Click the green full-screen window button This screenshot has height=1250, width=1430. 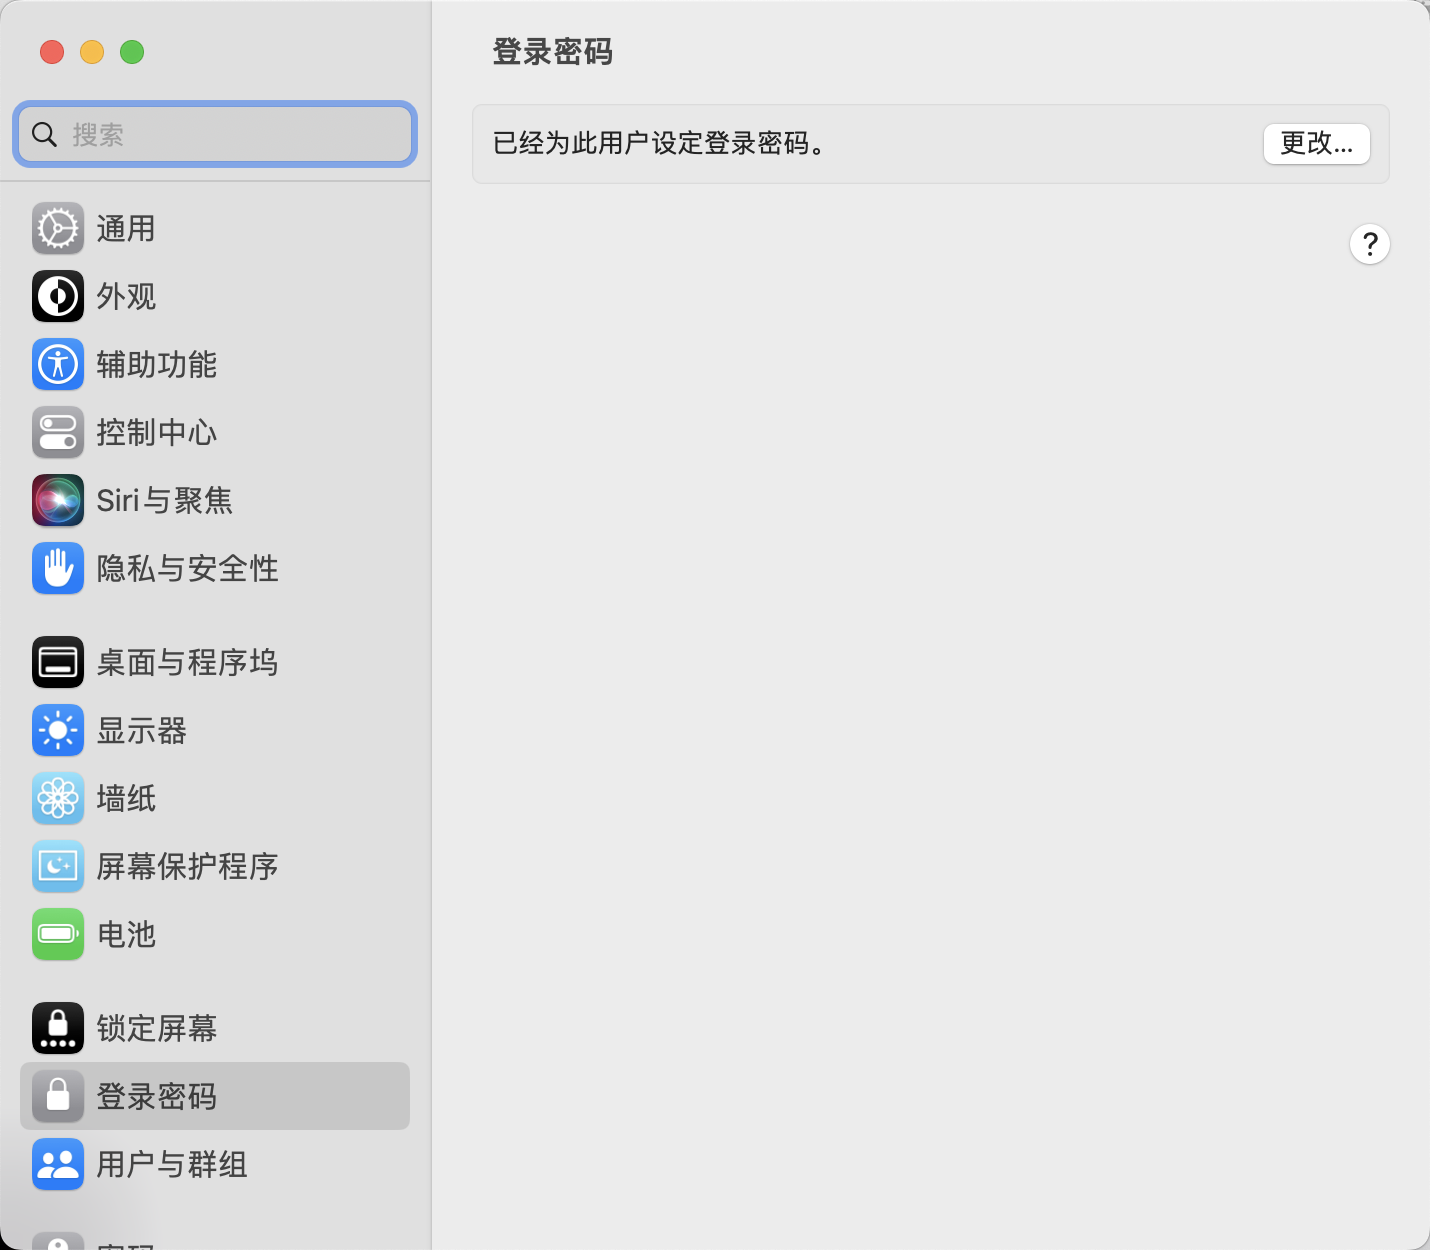(x=132, y=52)
